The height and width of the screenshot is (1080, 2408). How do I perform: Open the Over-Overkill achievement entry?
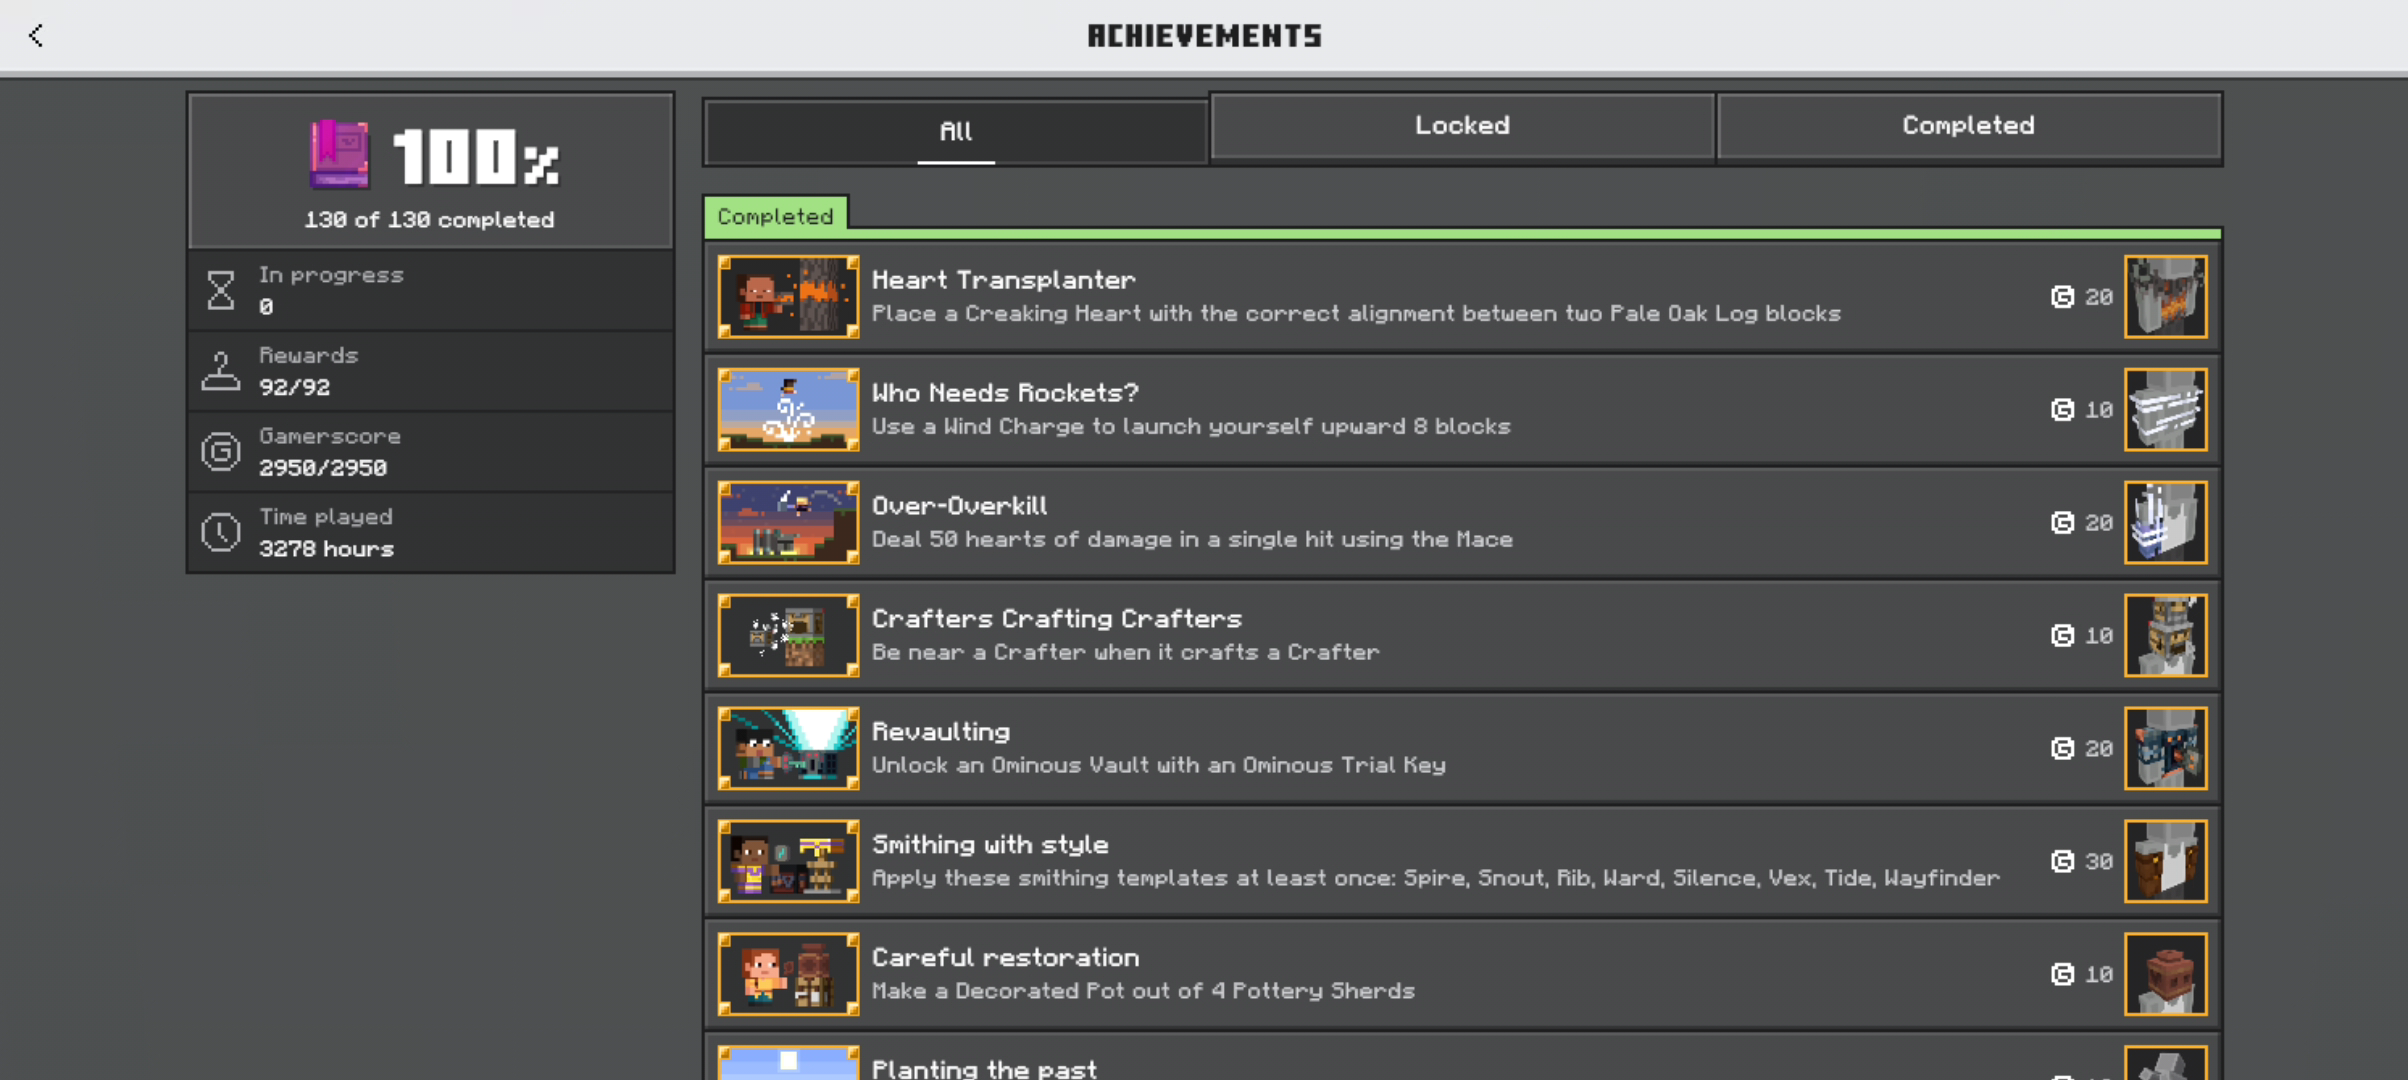(x=1462, y=522)
